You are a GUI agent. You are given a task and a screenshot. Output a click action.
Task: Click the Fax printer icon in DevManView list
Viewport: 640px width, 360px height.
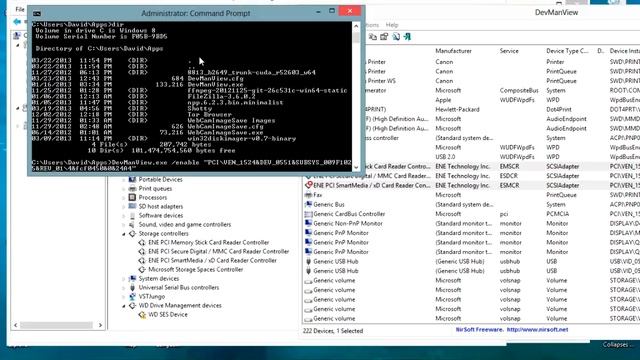click(x=309, y=195)
